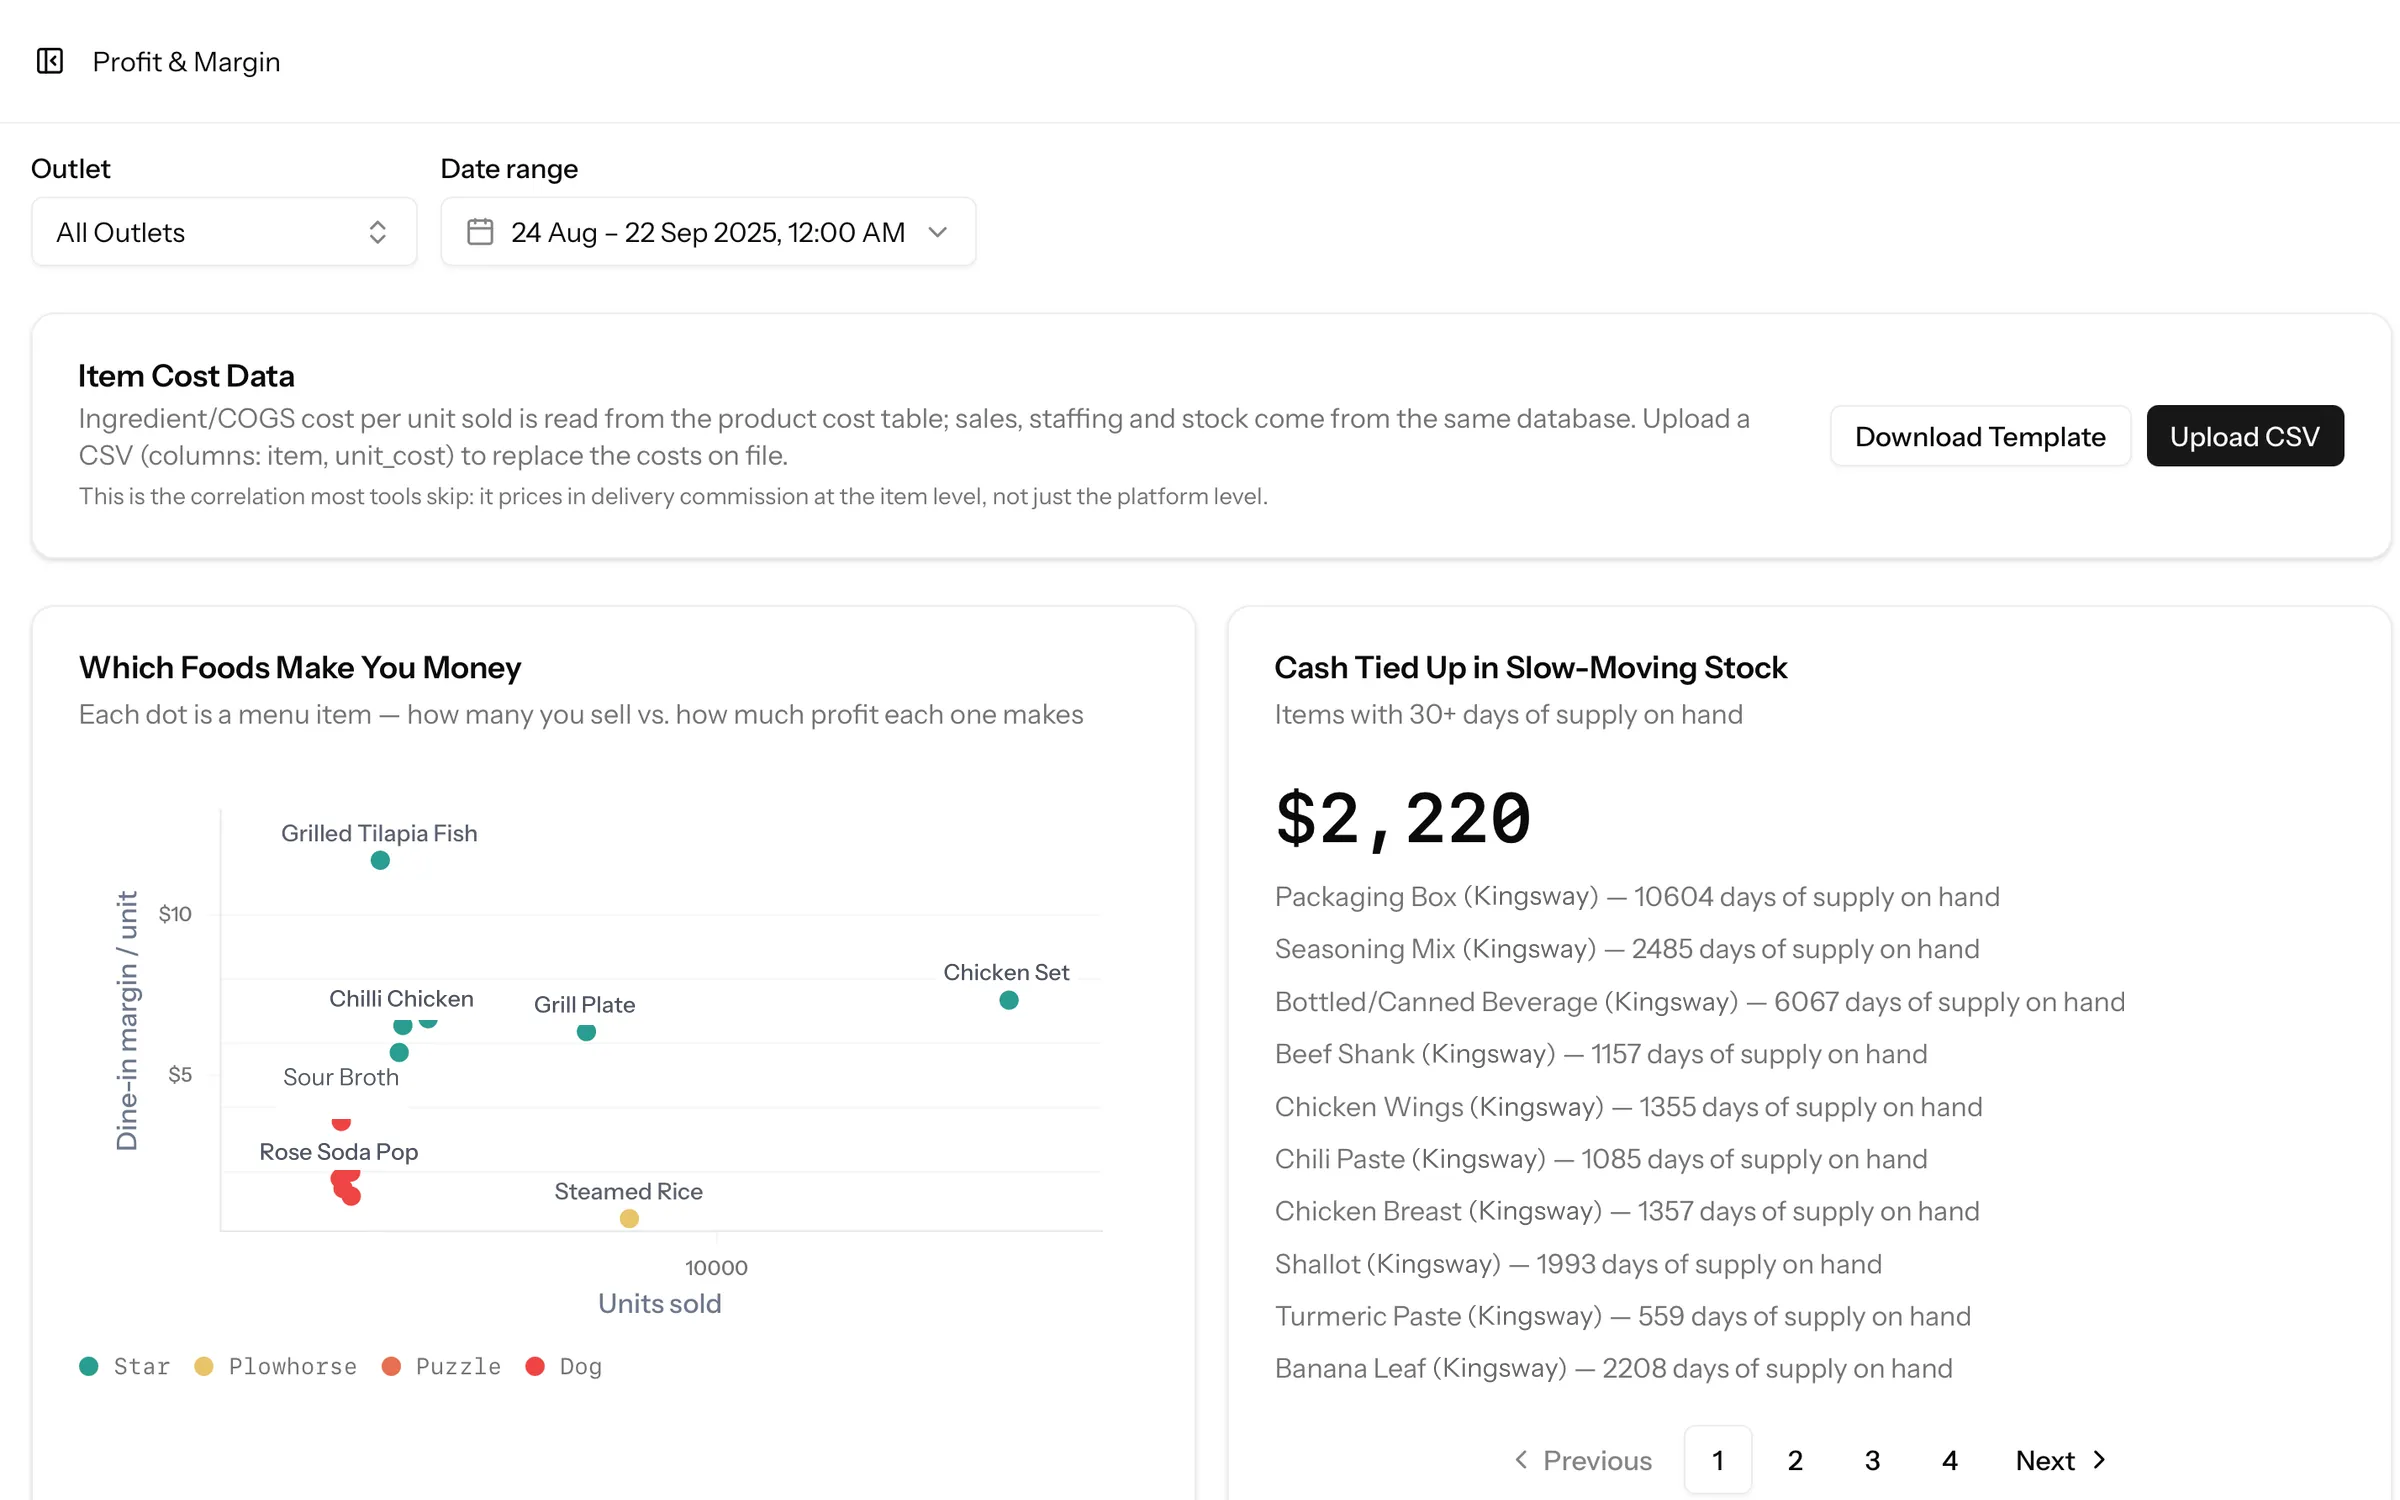Click the Dog red legend swatch
2400x1500 pixels.
point(535,1366)
